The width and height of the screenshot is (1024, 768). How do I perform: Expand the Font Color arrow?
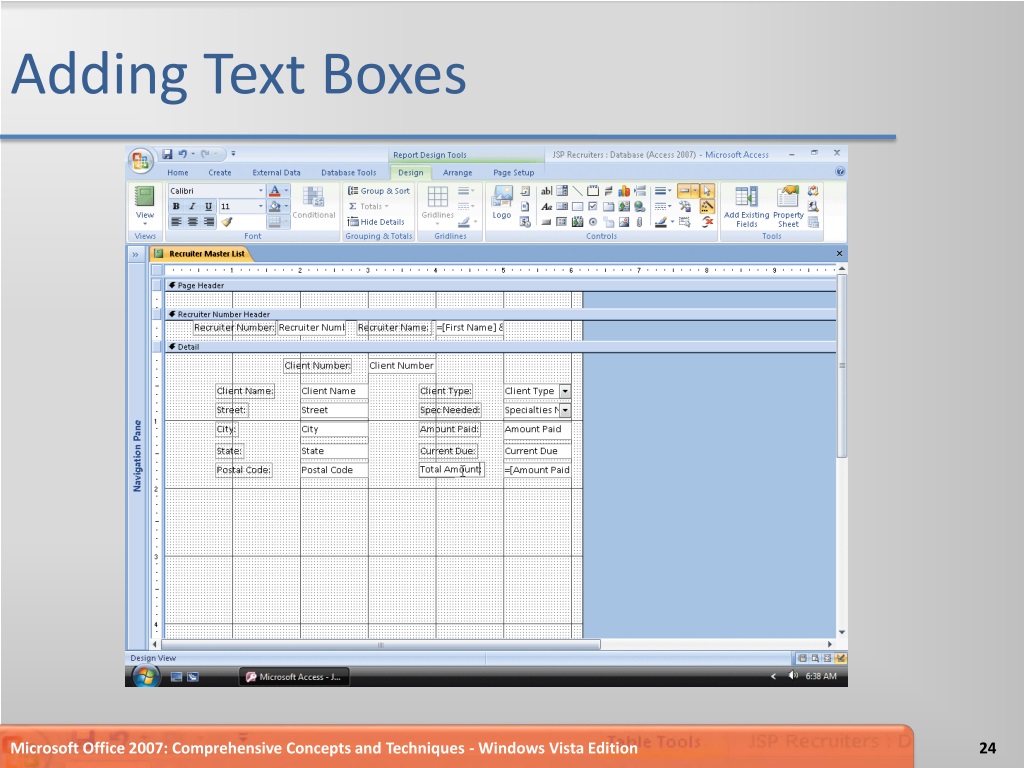point(286,191)
